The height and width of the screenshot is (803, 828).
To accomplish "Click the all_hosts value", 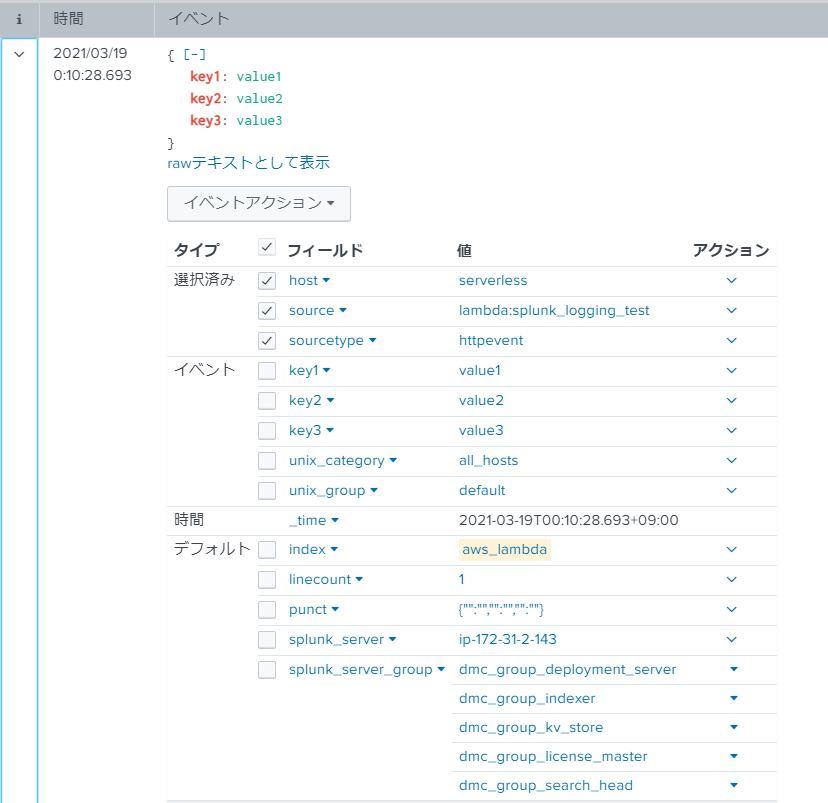I will pos(488,460).
